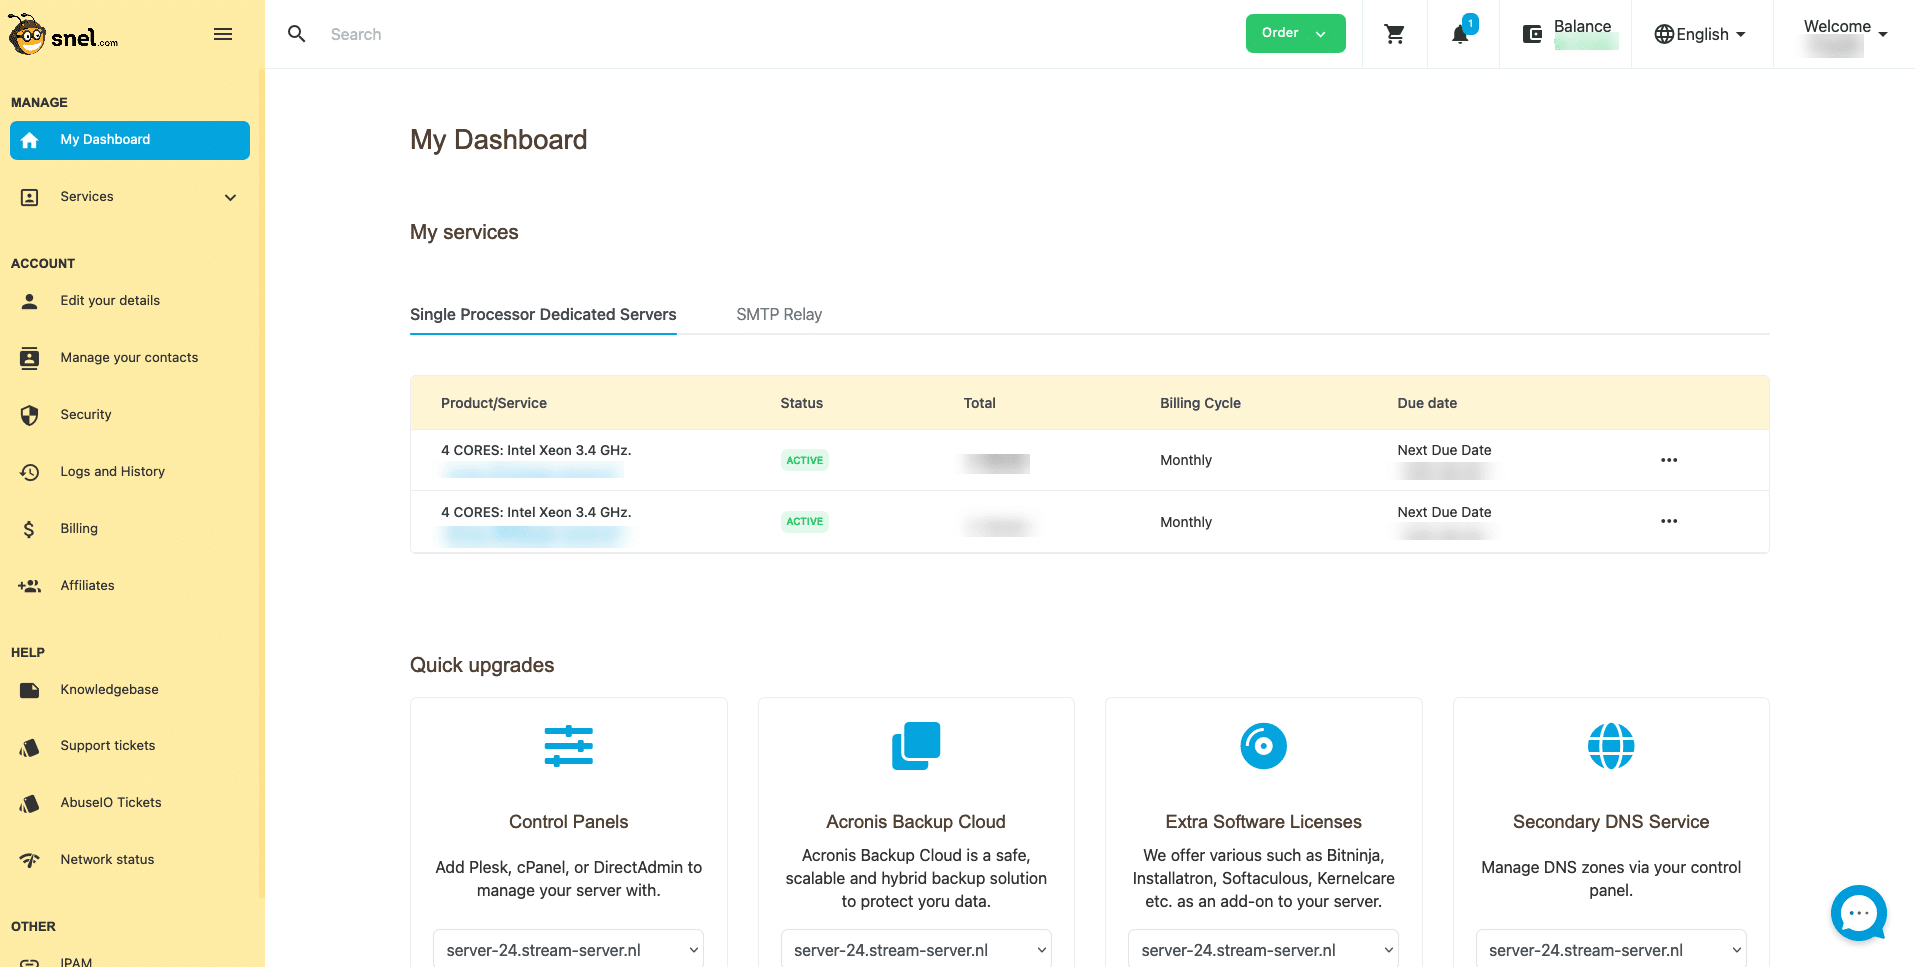
Task: Open first 4 CORES Intel Xeon service
Action: coord(536,451)
